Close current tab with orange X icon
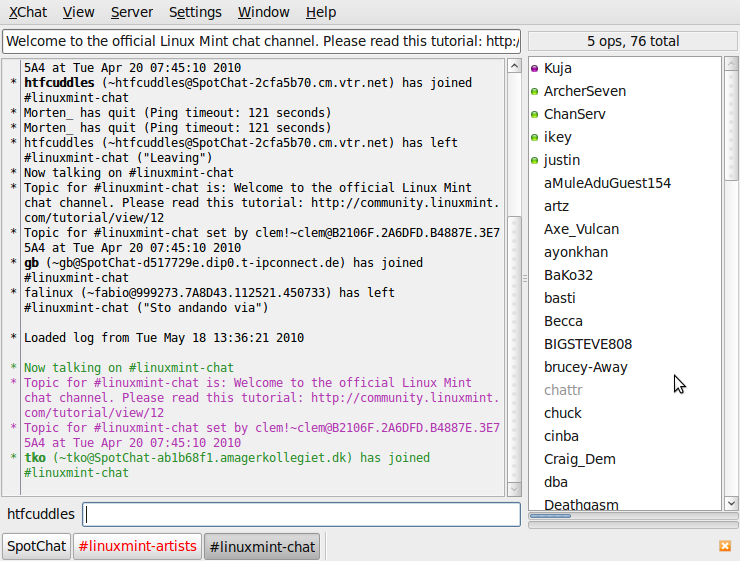Image resolution: width=740 pixels, height=561 pixels. (x=725, y=546)
